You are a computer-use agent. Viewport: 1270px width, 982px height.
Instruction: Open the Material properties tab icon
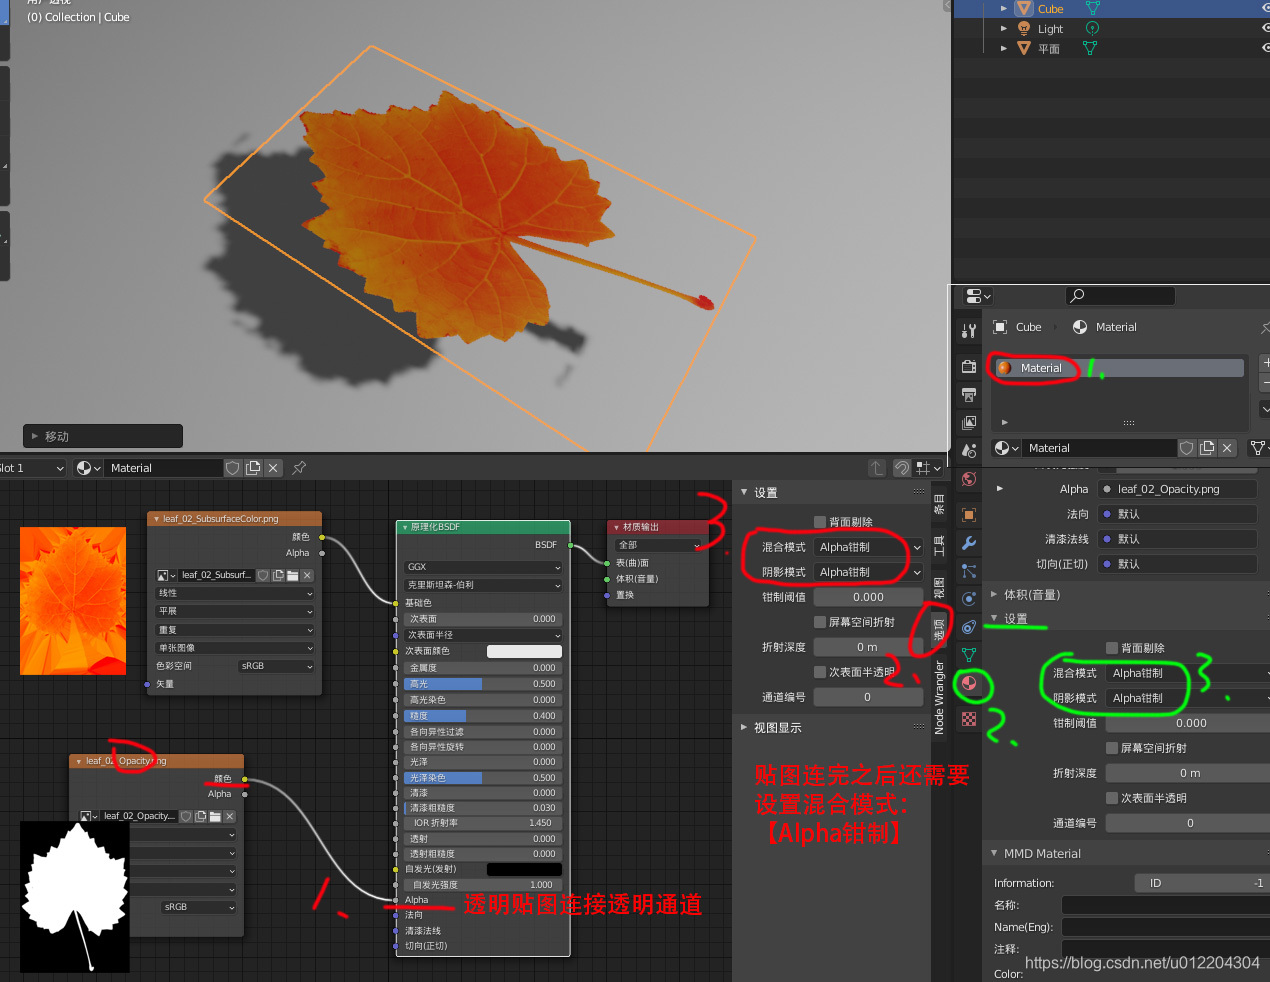pos(968,685)
